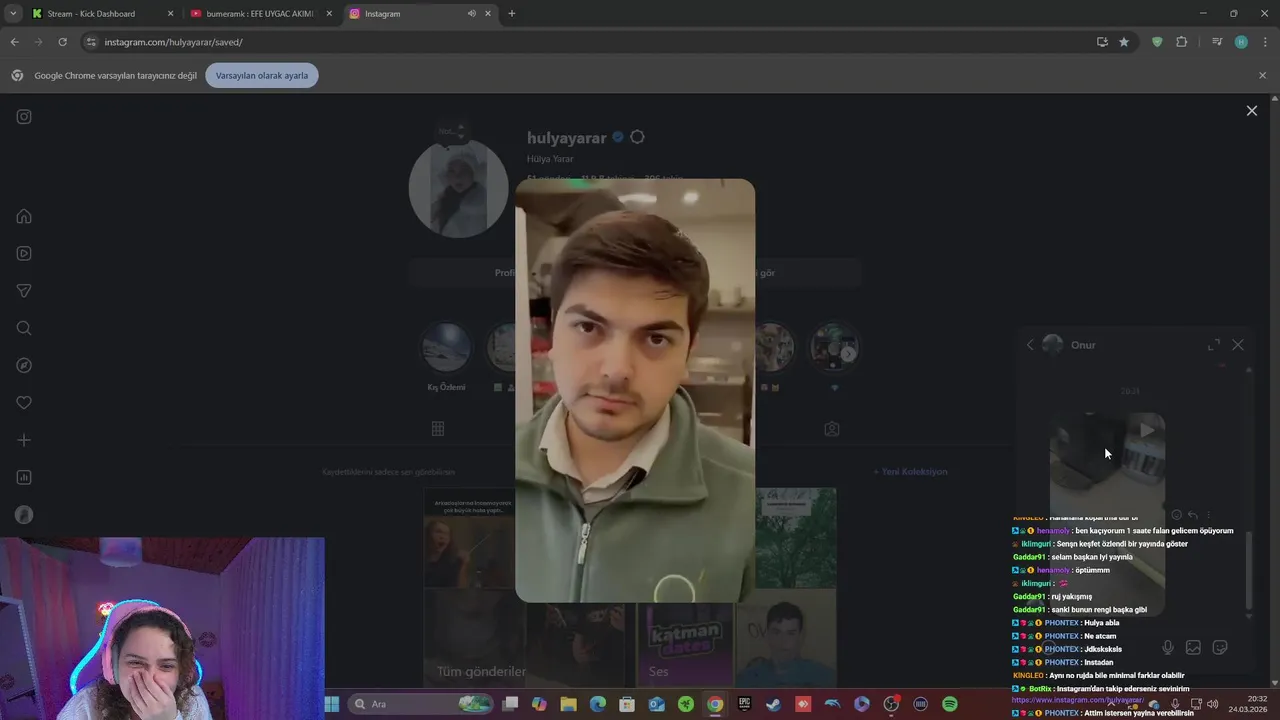Open sticker picker in Onur chat
Image resolution: width=1280 pixels, height=720 pixels.
1220,648
